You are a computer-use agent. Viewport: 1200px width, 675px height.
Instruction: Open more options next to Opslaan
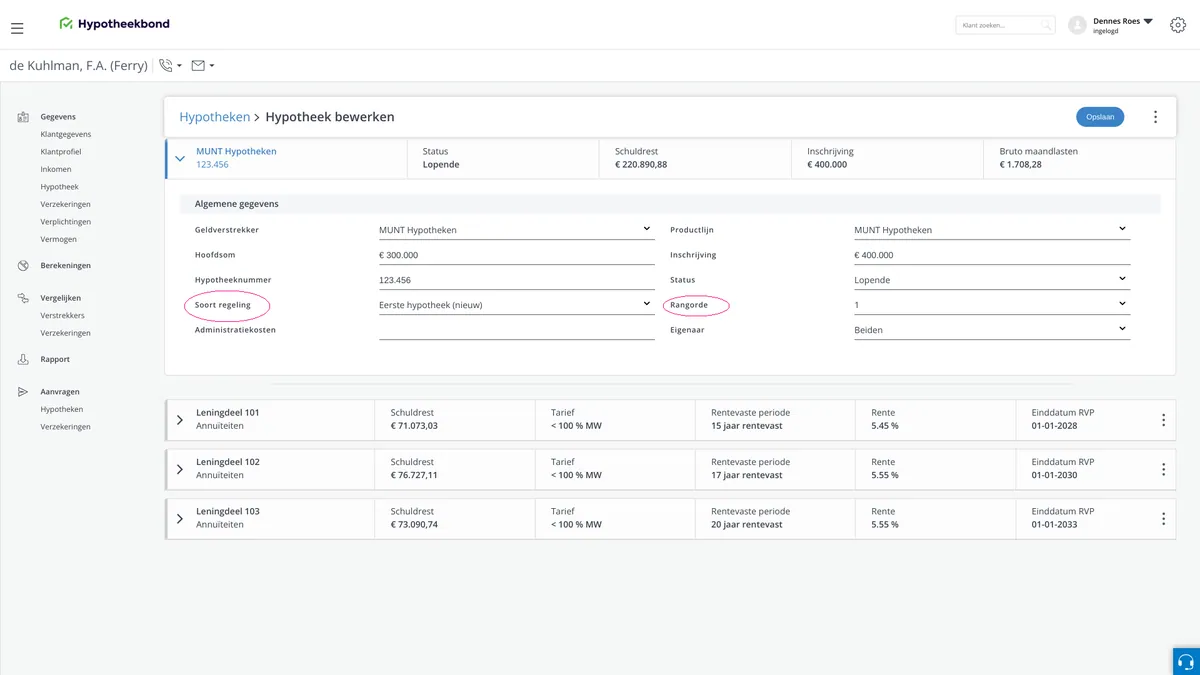pyautogui.click(x=1155, y=117)
